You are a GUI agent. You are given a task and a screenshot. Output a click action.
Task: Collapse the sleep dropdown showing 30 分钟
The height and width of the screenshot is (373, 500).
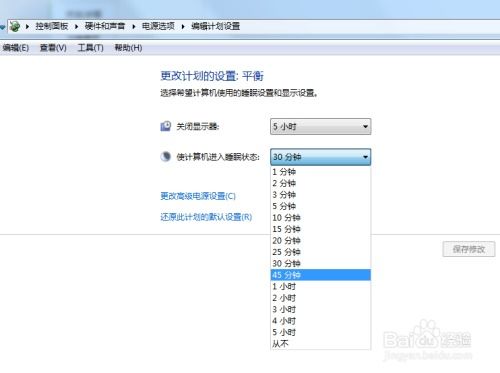[x=320, y=157]
